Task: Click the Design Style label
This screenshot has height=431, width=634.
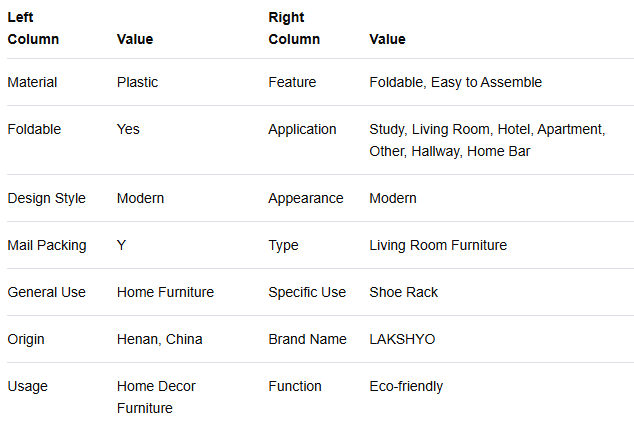Action: (46, 198)
